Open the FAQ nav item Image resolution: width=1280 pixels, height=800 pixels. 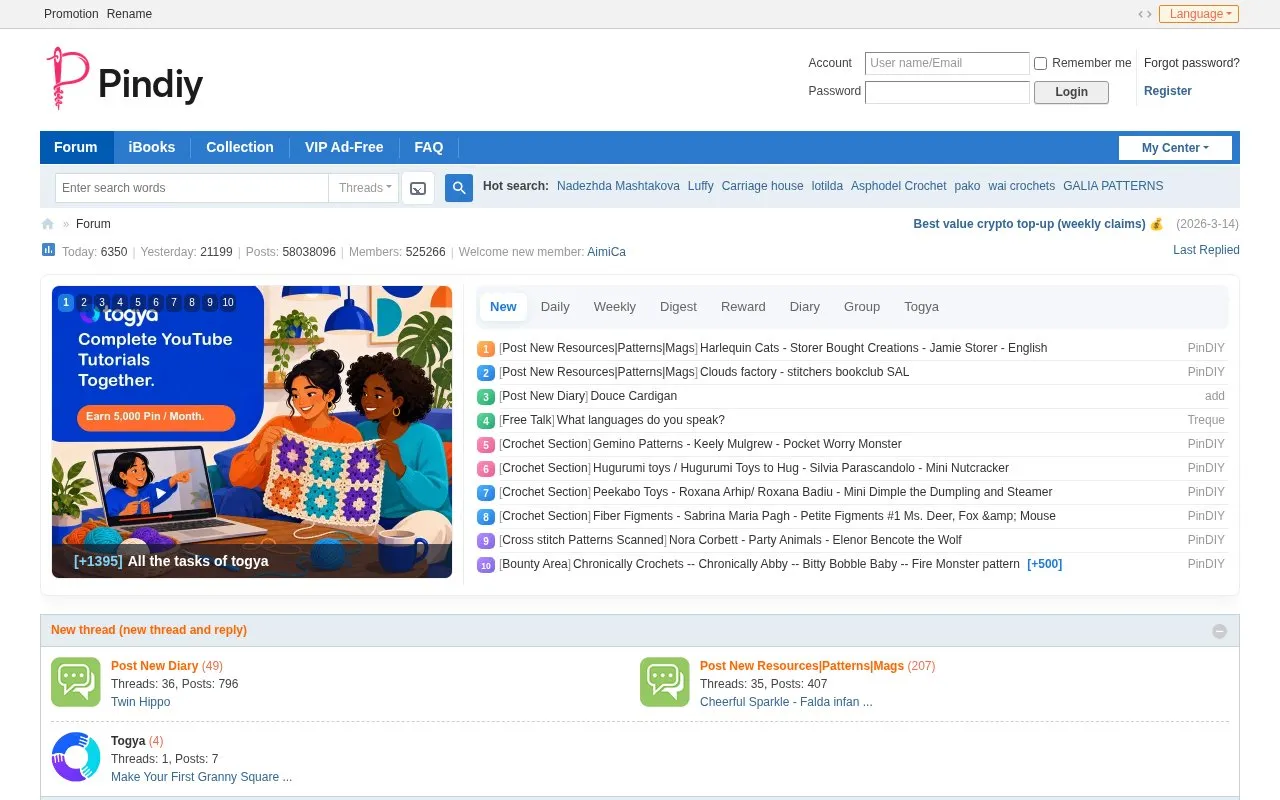429,147
